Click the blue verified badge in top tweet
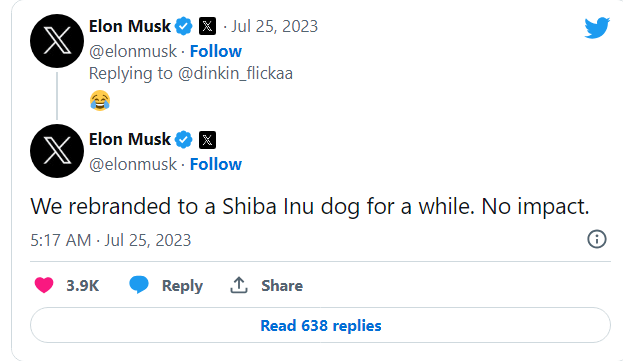 184,27
